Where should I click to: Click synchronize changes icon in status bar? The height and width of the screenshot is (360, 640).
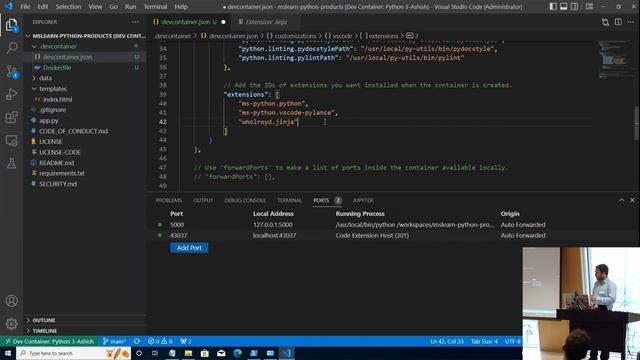pos(137,341)
